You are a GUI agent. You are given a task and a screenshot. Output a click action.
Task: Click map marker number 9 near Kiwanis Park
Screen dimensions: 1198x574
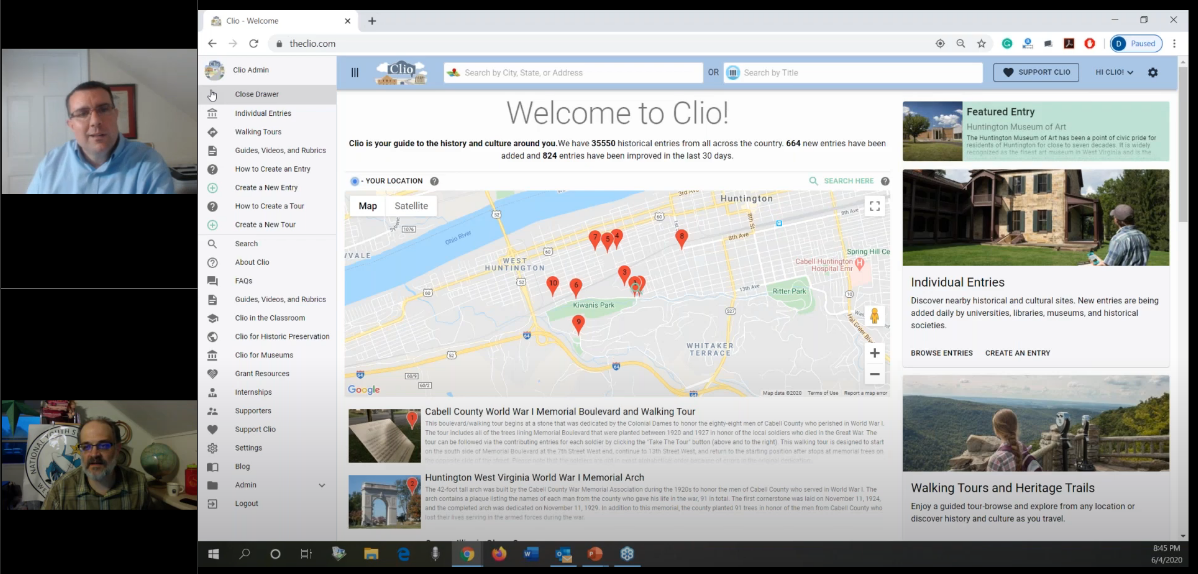pyautogui.click(x=578, y=325)
